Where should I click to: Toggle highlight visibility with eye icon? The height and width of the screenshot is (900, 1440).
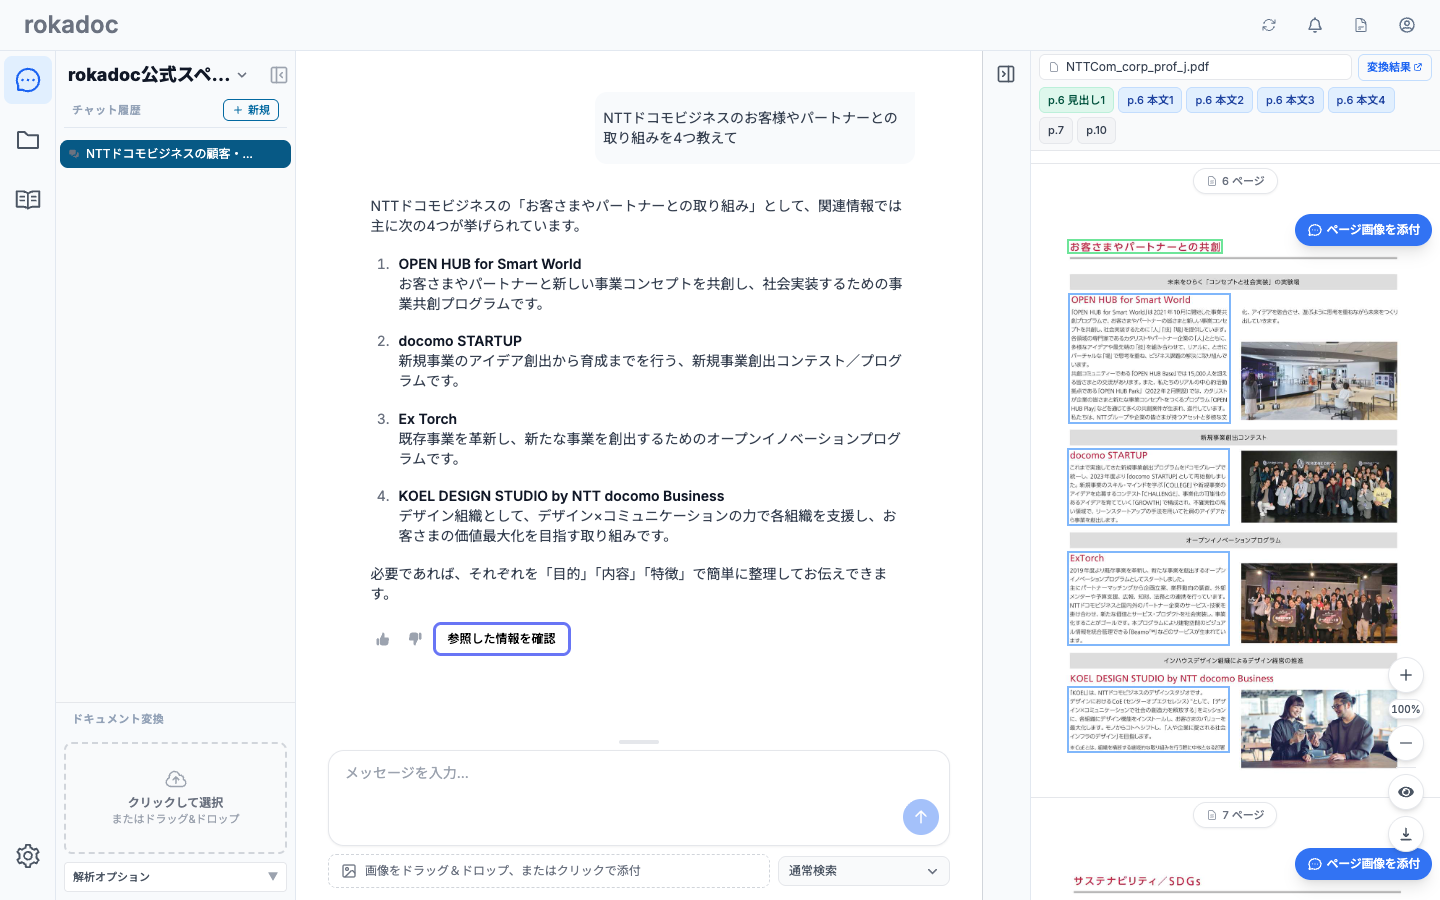[x=1406, y=792]
